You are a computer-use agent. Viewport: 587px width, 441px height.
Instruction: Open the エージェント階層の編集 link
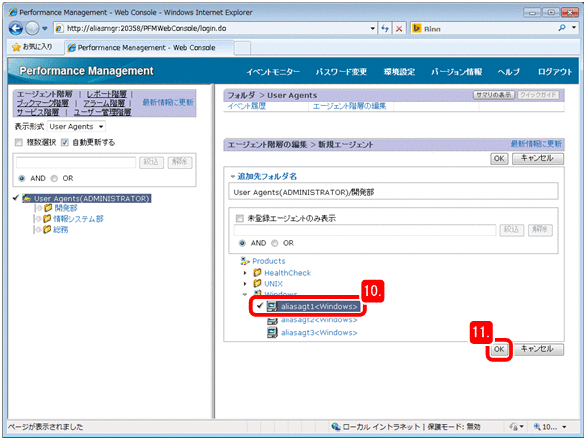349,106
